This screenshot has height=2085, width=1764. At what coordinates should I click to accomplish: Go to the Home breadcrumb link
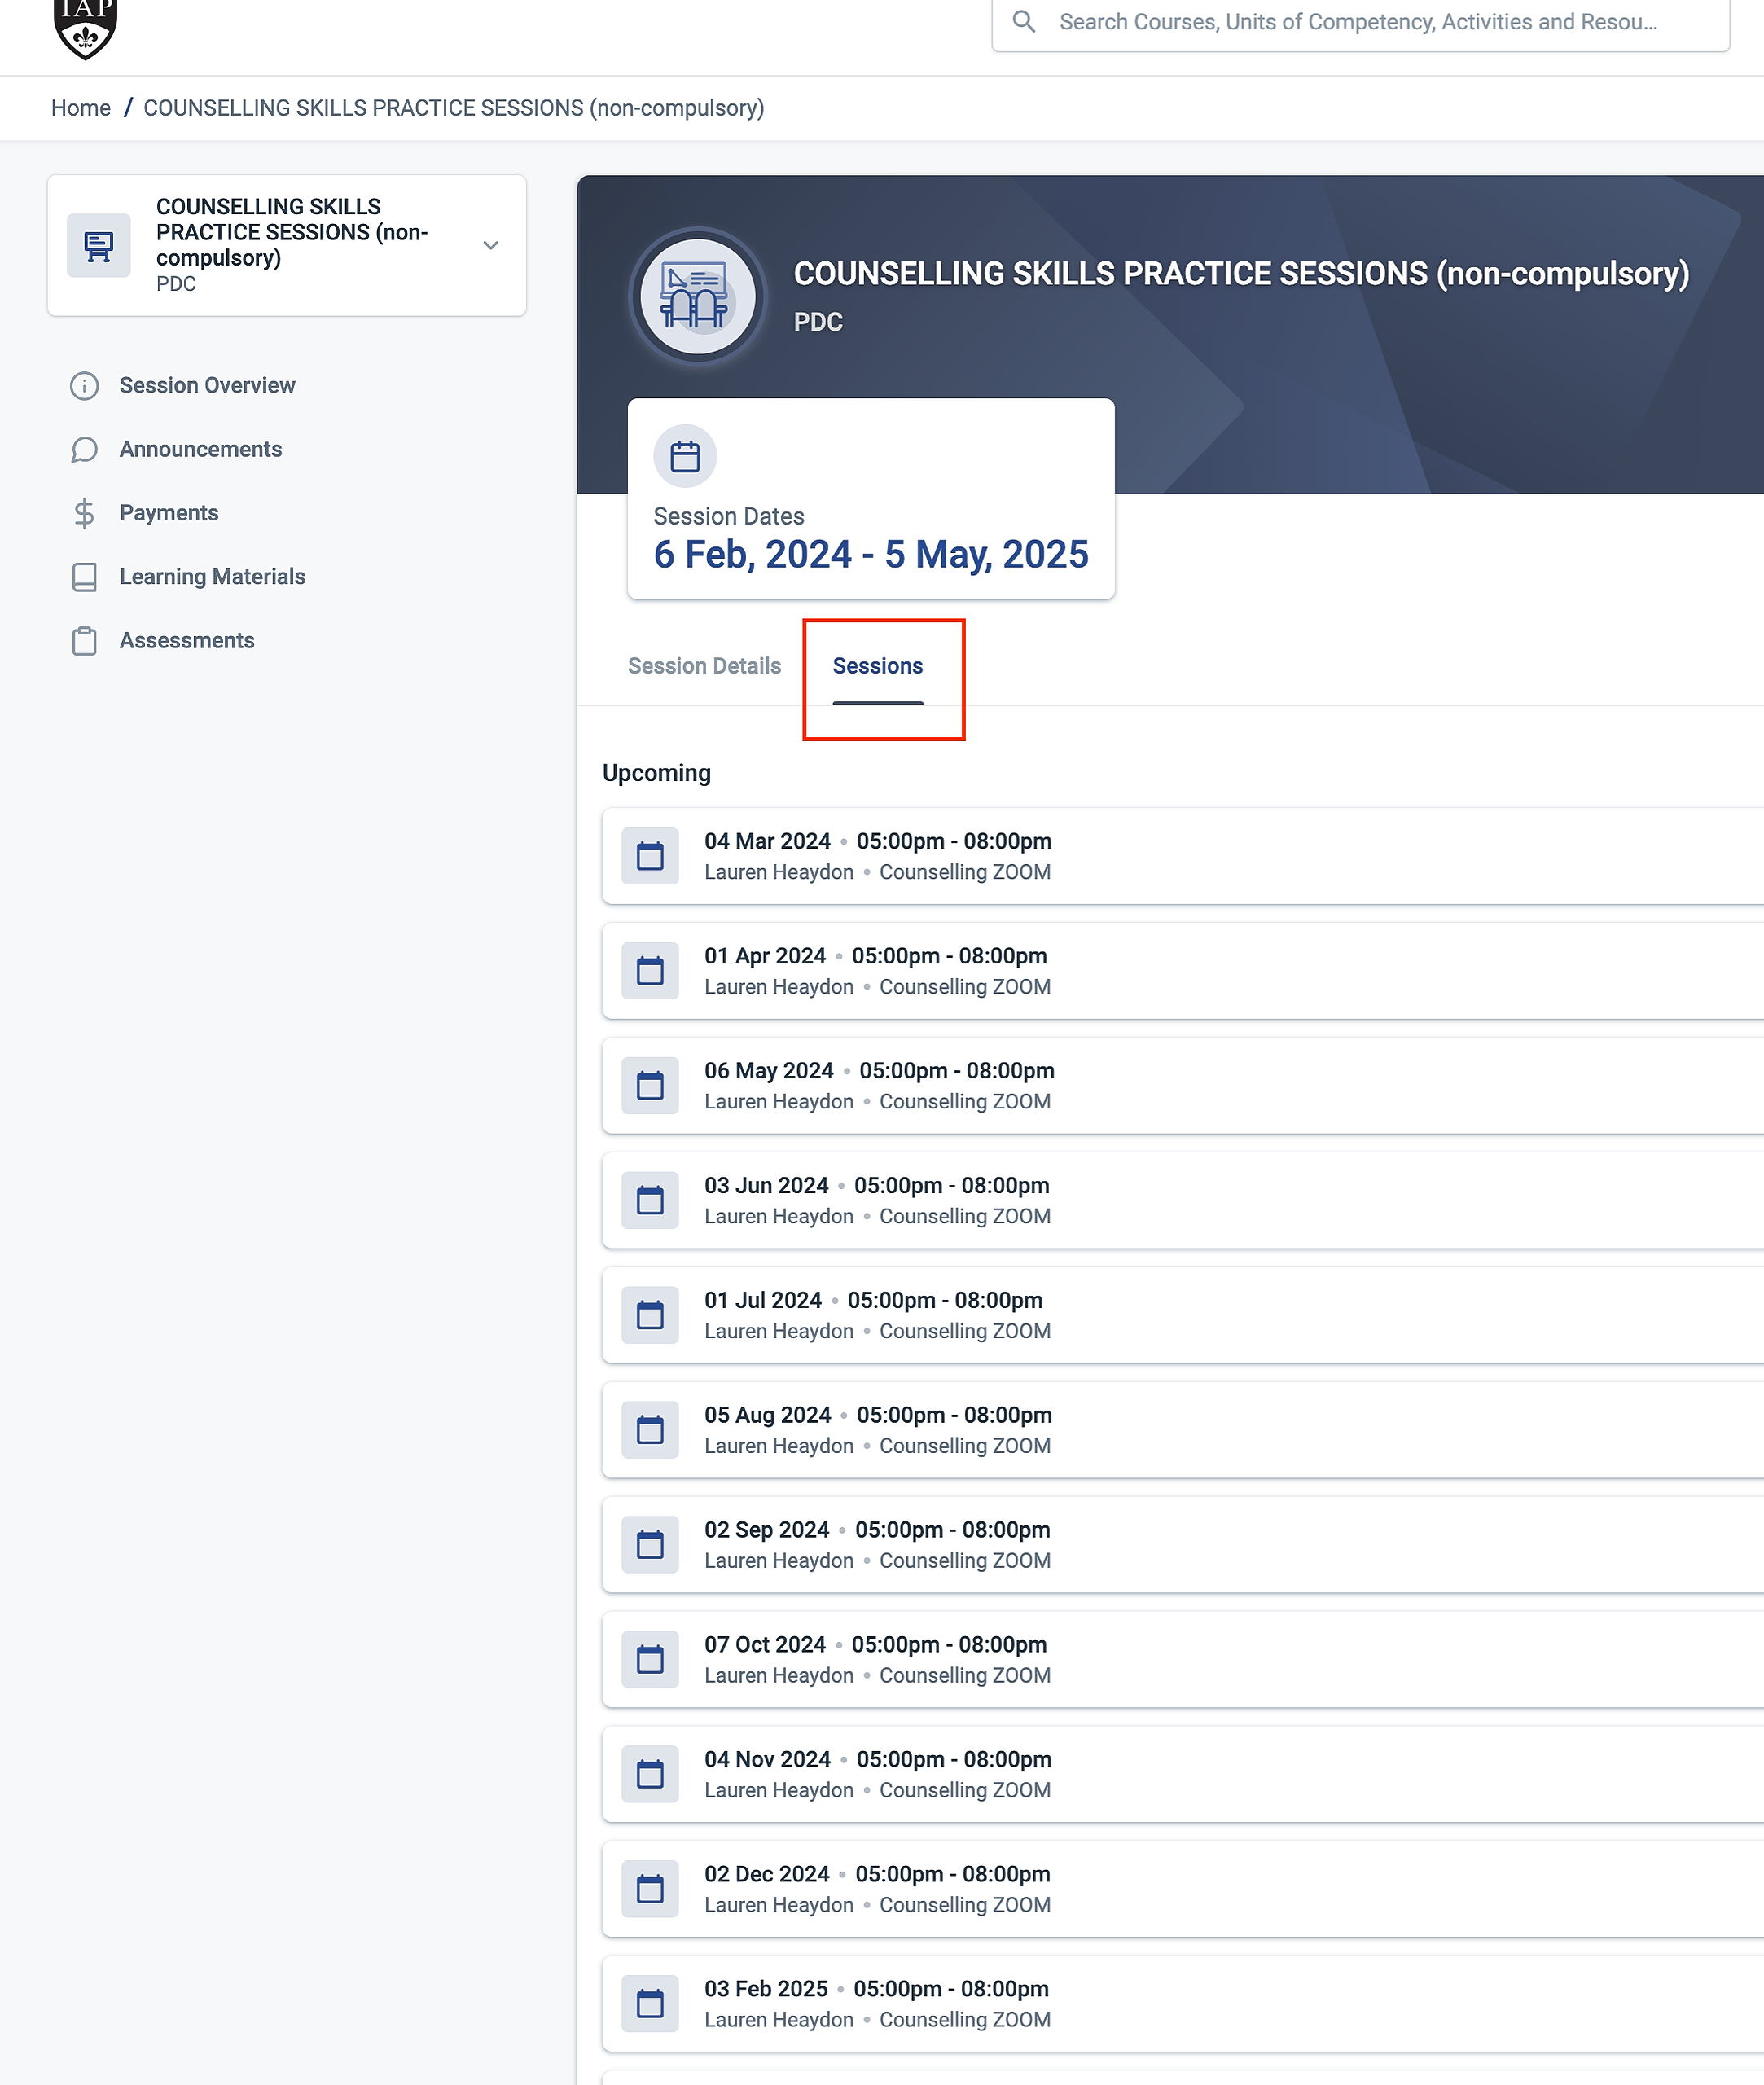click(x=81, y=108)
